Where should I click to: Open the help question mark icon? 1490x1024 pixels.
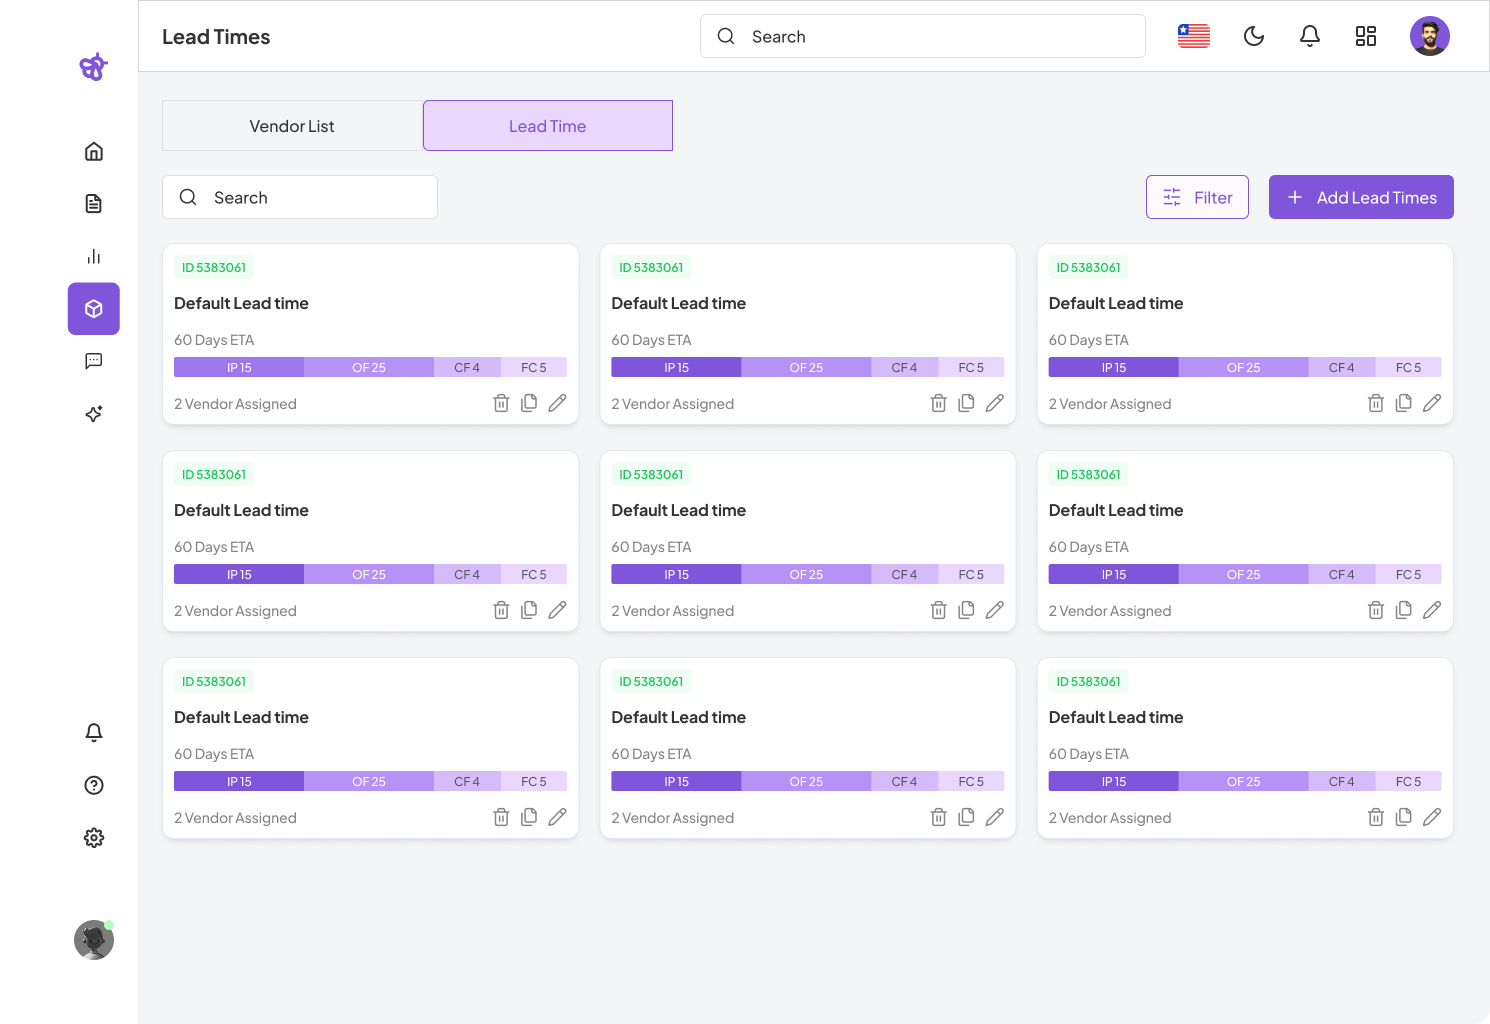94,785
